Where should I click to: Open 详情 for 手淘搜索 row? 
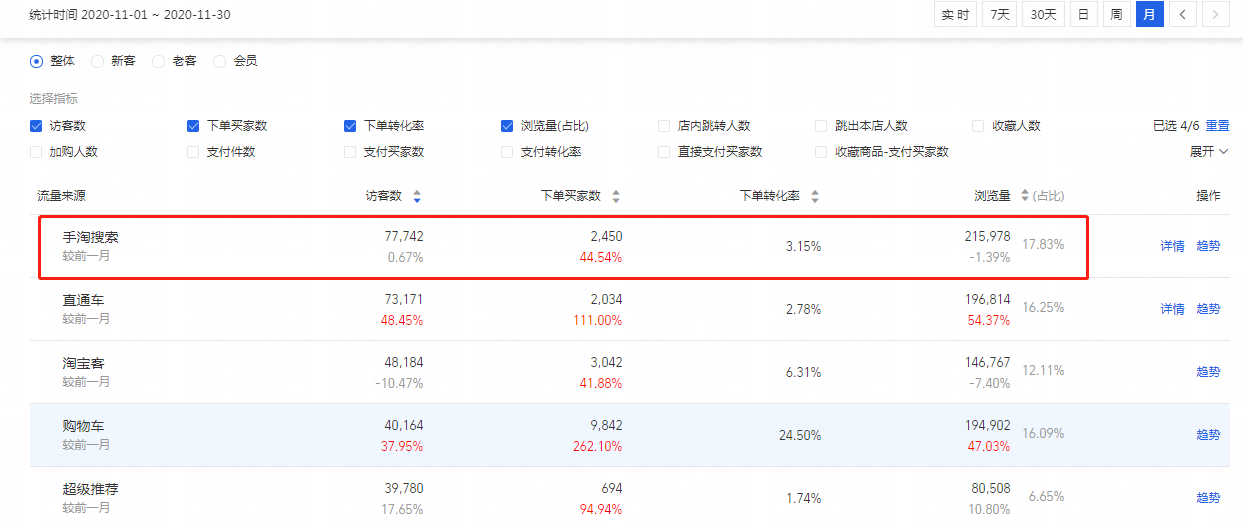point(1172,246)
